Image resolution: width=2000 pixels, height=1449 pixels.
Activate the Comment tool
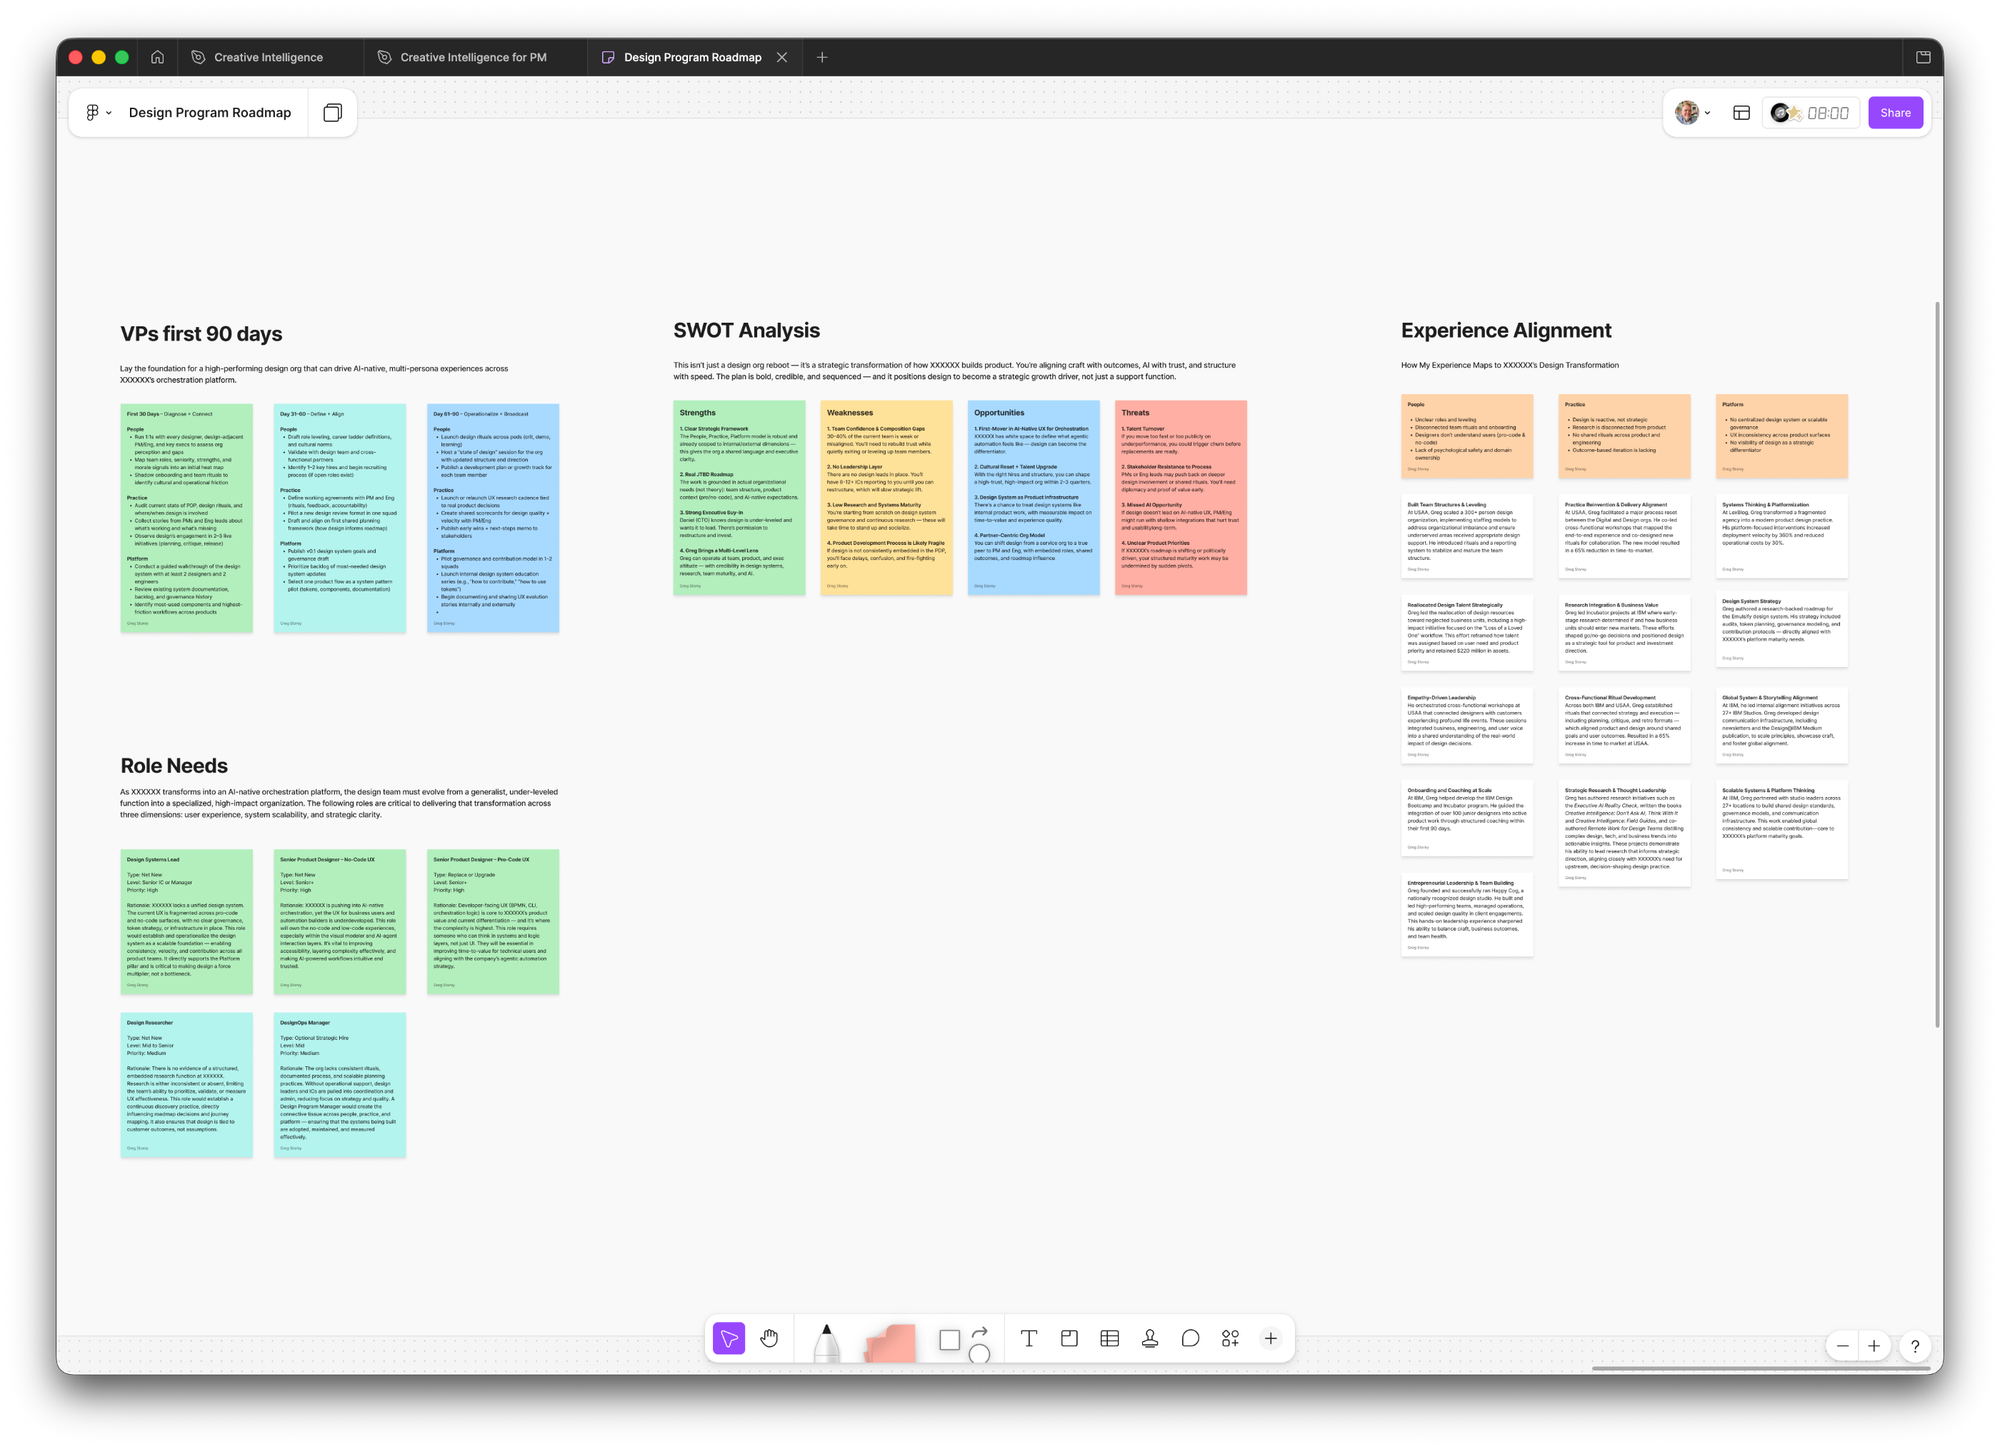pos(1190,1338)
